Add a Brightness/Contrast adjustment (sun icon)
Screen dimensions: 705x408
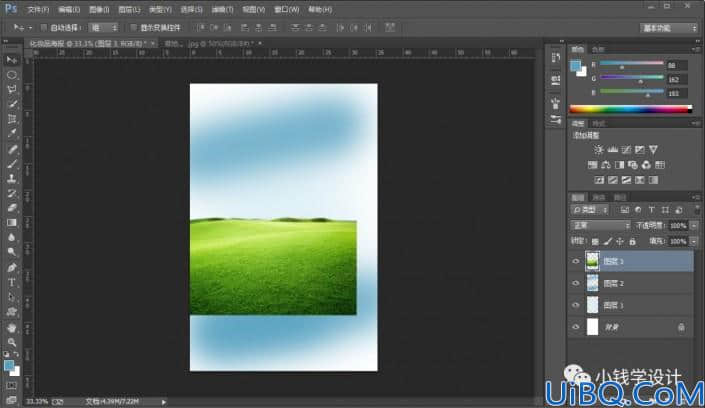598,149
